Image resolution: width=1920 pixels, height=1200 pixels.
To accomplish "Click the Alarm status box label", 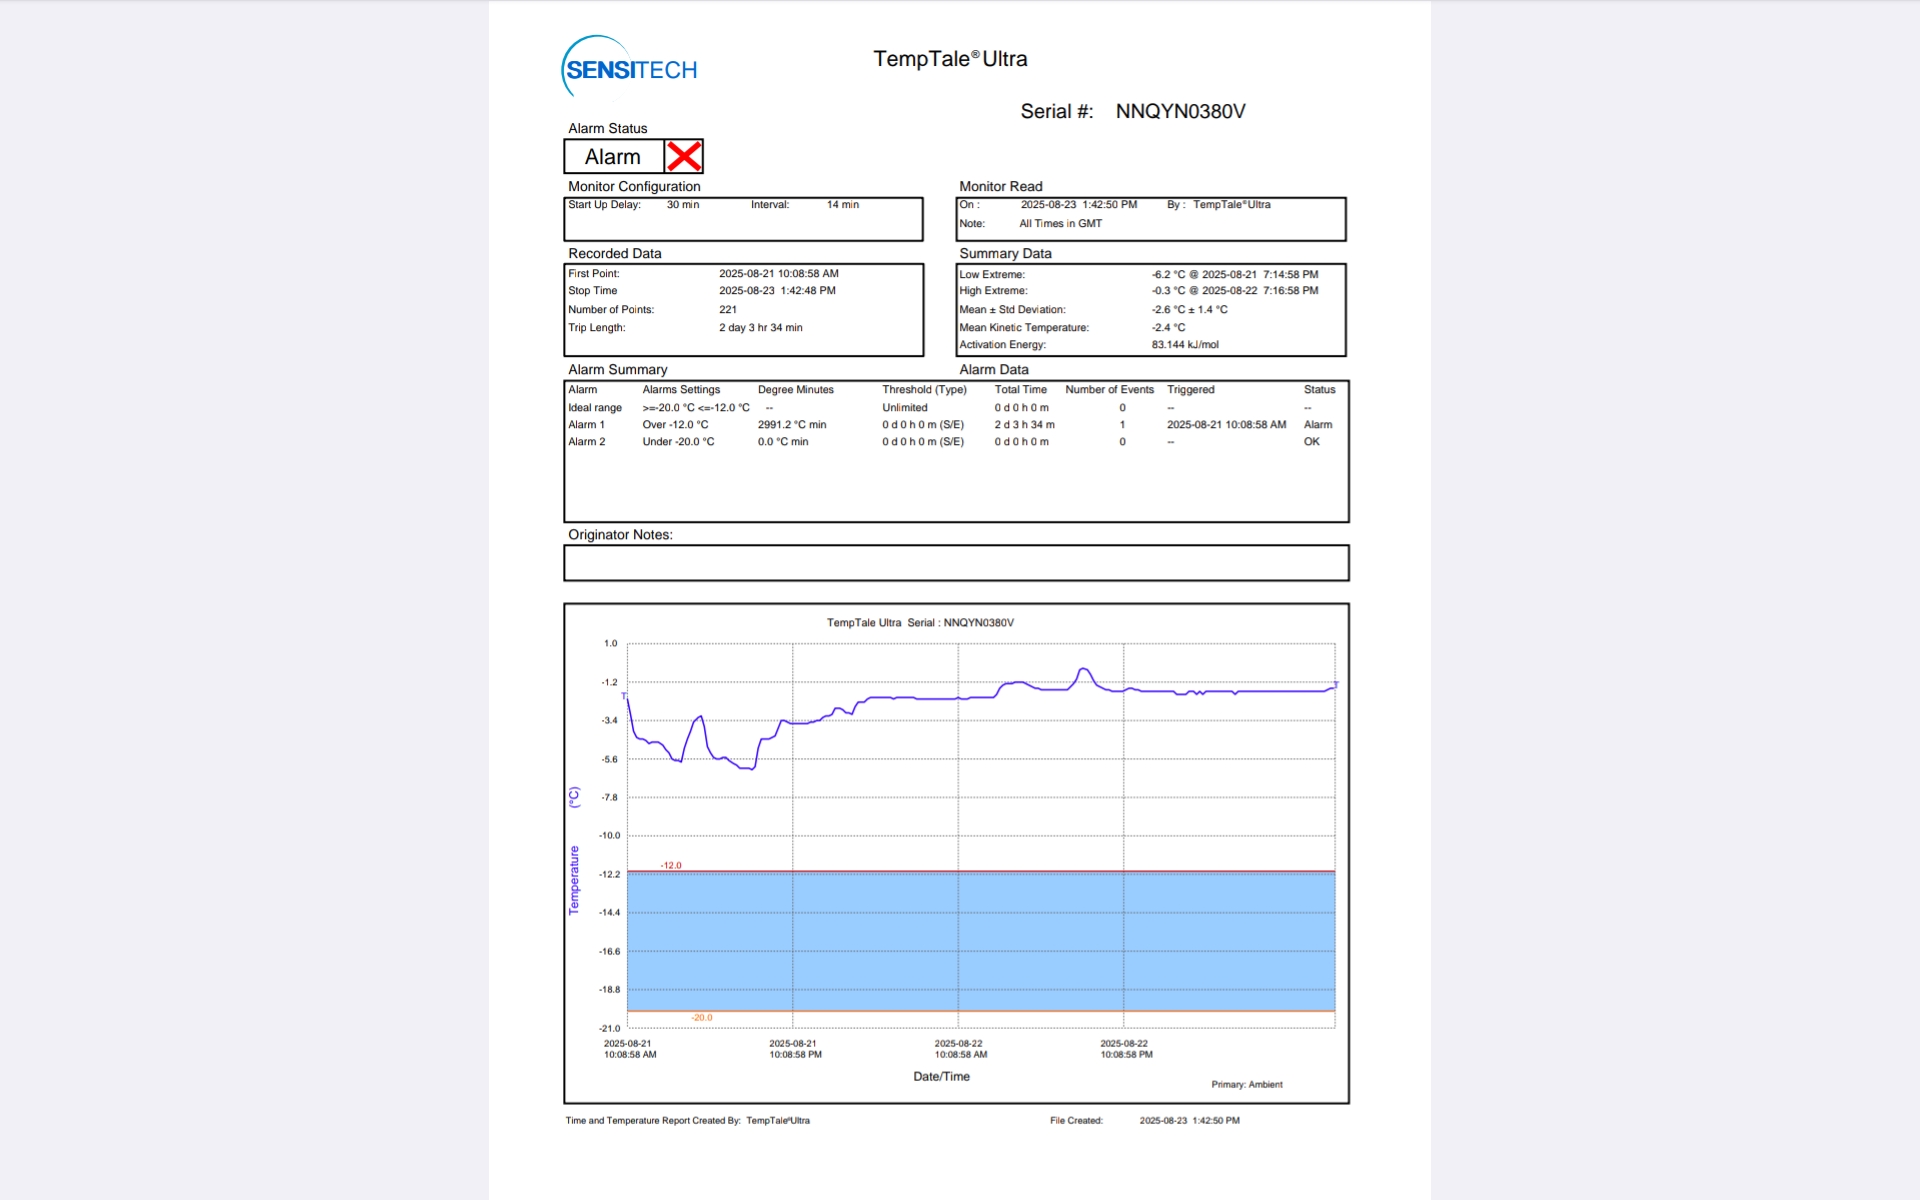I will click(x=613, y=157).
